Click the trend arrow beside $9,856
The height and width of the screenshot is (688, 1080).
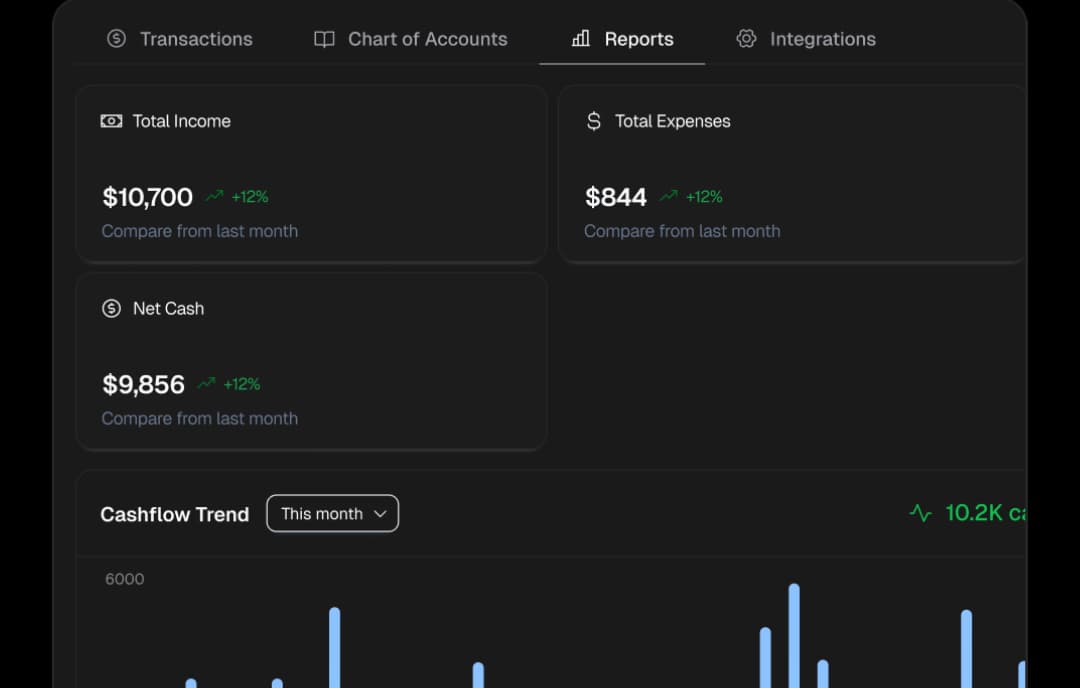207,381
